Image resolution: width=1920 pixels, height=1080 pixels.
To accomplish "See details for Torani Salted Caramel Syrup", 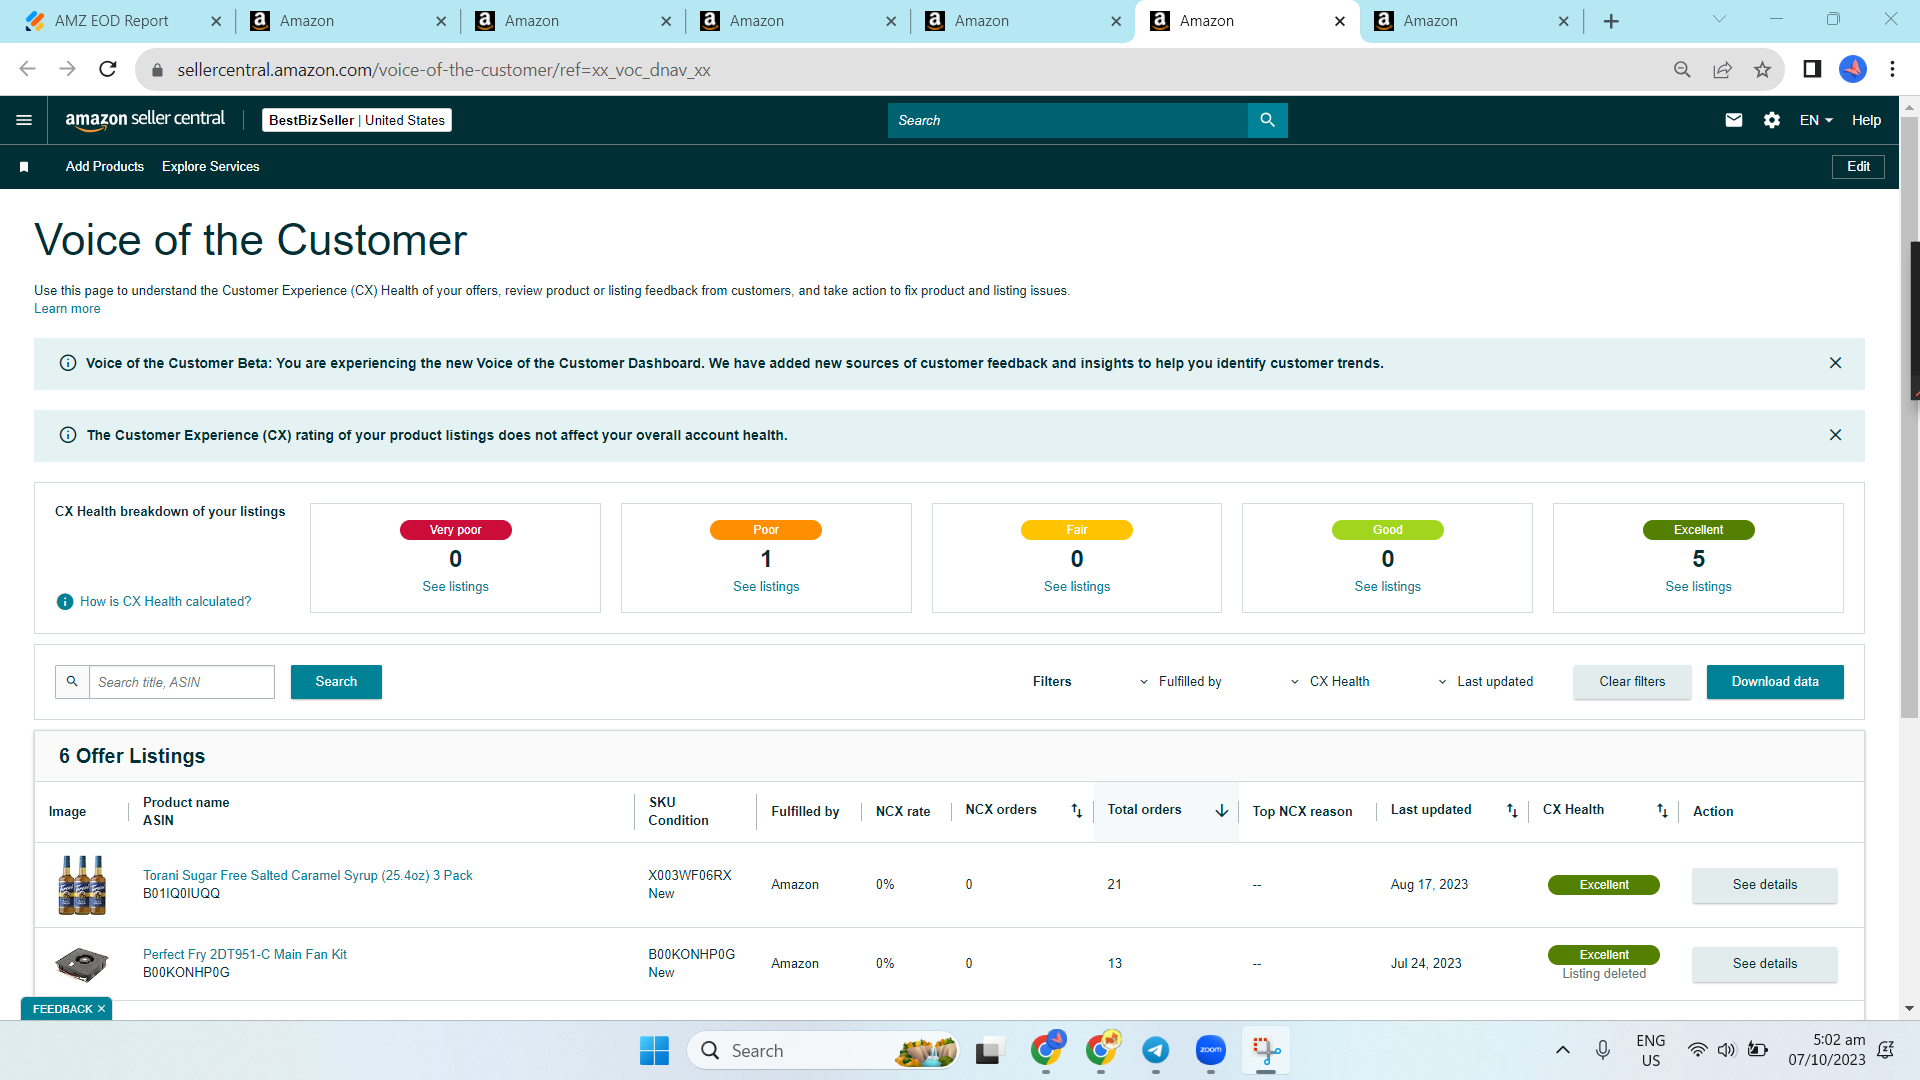I will point(1764,885).
